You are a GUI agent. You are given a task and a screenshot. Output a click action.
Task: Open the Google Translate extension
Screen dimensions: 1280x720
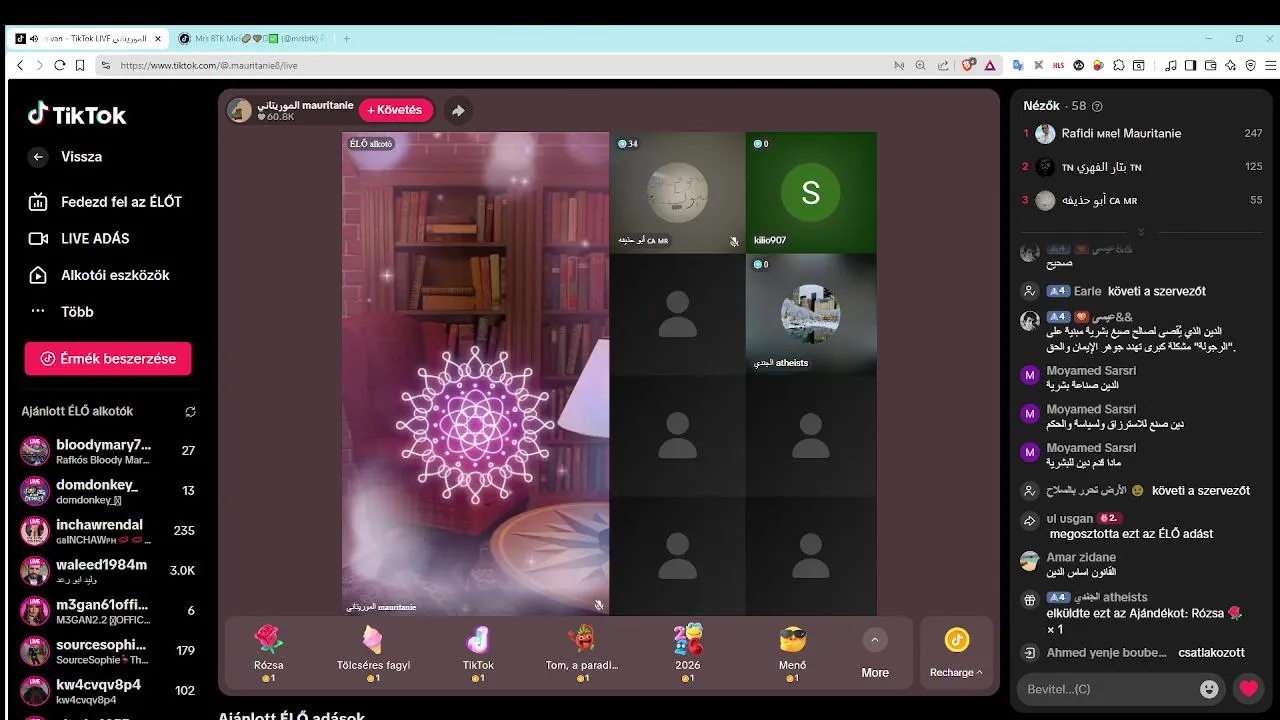1018,65
